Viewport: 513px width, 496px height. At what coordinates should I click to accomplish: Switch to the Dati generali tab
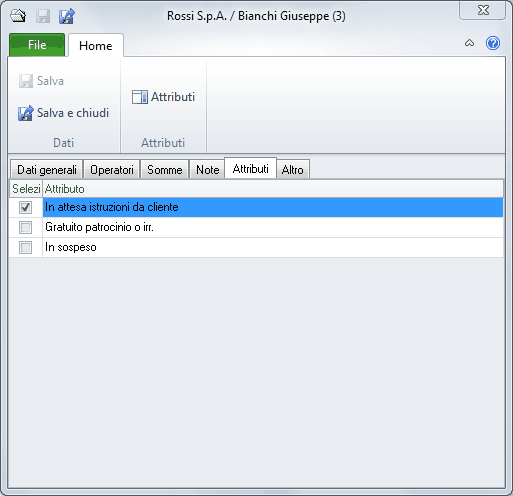47,170
